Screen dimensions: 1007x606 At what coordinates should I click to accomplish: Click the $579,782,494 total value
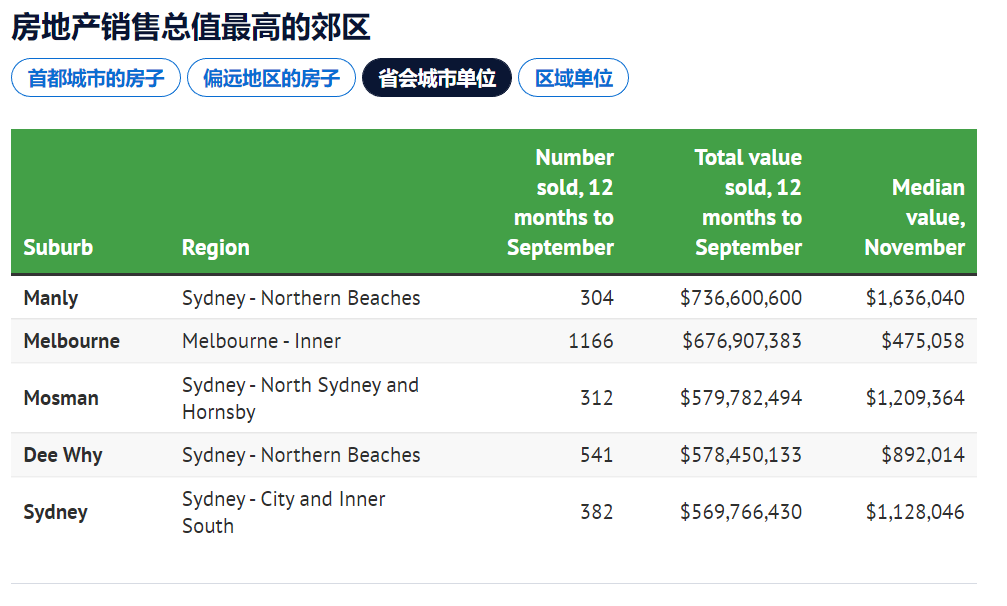(741, 398)
